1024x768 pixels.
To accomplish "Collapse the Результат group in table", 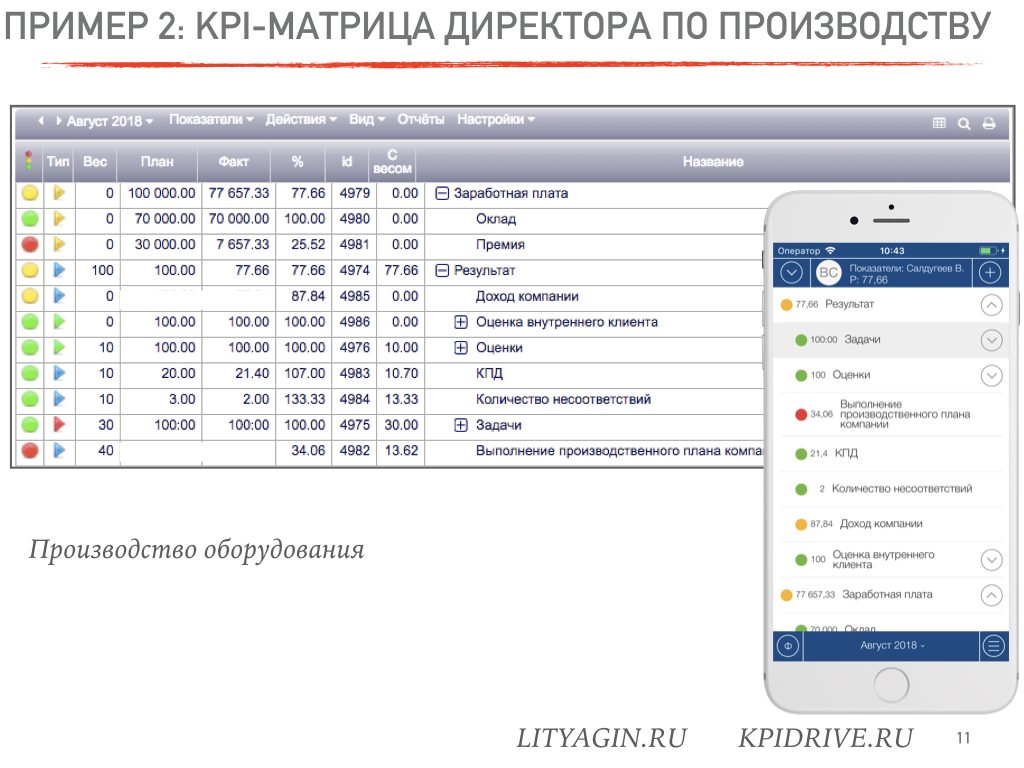I will (442, 270).
